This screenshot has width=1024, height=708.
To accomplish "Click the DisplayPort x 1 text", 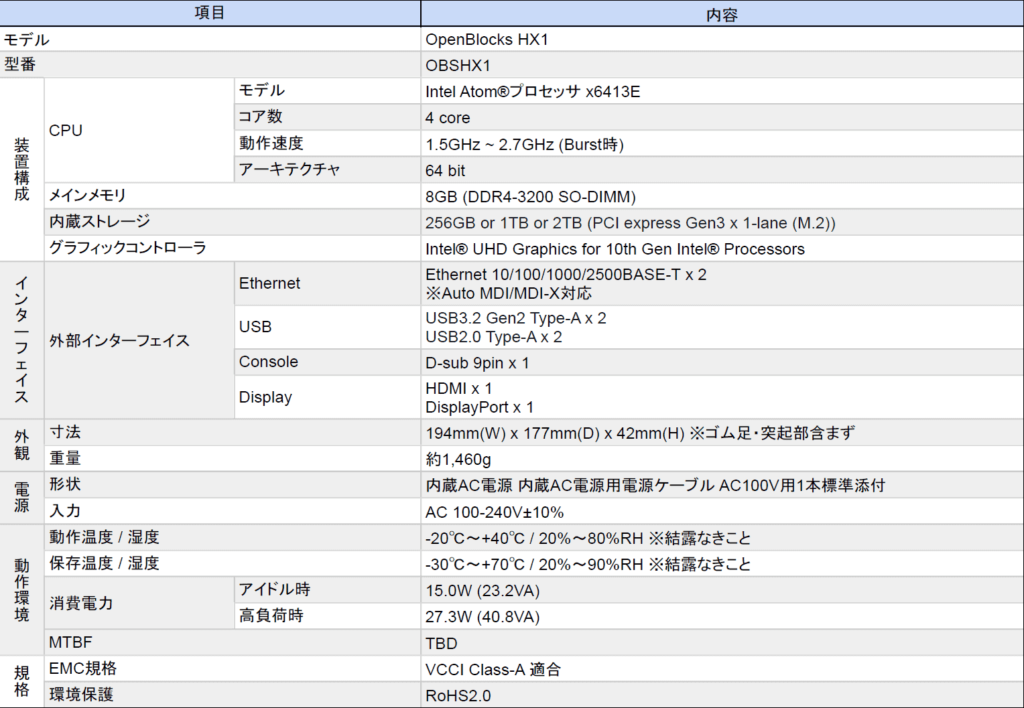I will [479, 407].
